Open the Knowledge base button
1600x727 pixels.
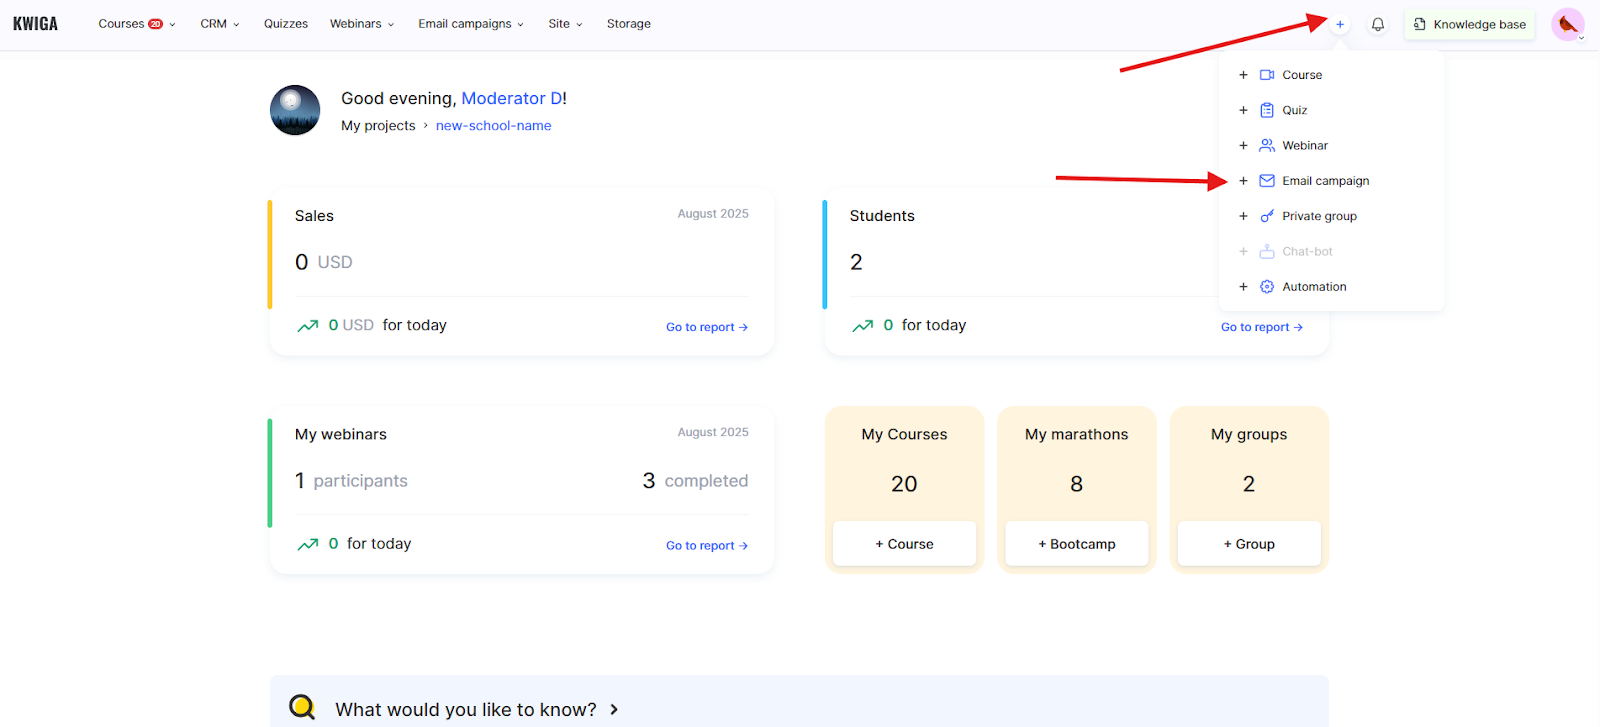tap(1469, 24)
